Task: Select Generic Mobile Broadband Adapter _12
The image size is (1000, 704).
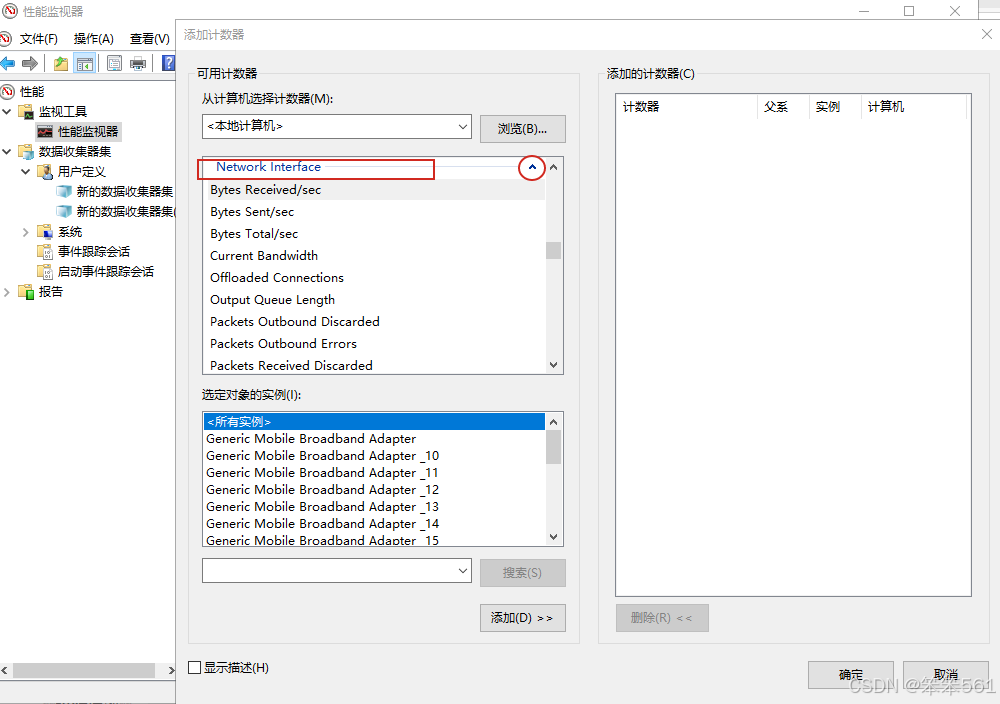Action: (374, 490)
